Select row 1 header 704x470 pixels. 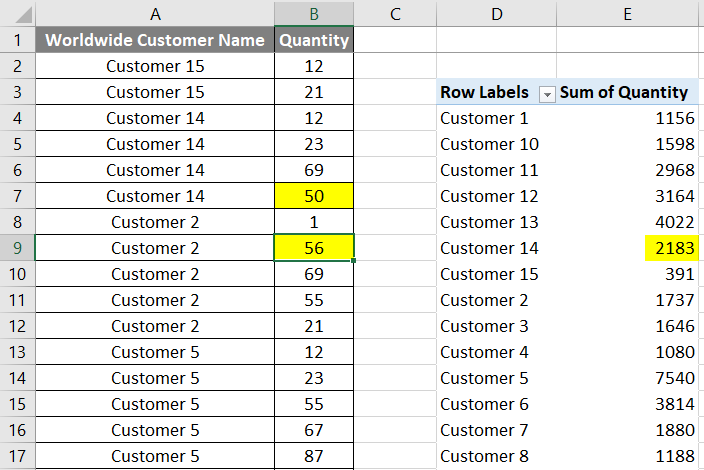coord(18,40)
